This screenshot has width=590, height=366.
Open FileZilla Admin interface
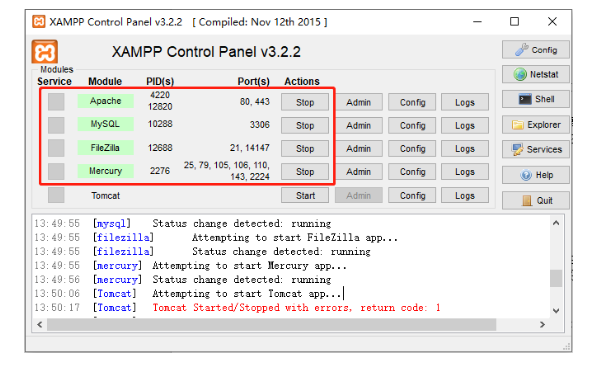point(359,149)
